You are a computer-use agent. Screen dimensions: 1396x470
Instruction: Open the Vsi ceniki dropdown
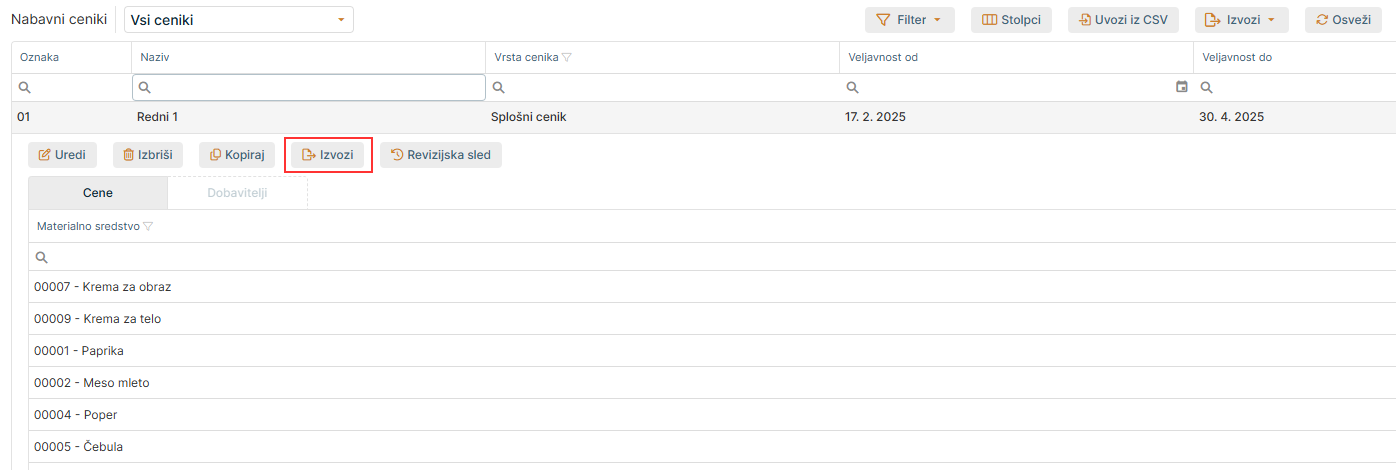[238, 20]
